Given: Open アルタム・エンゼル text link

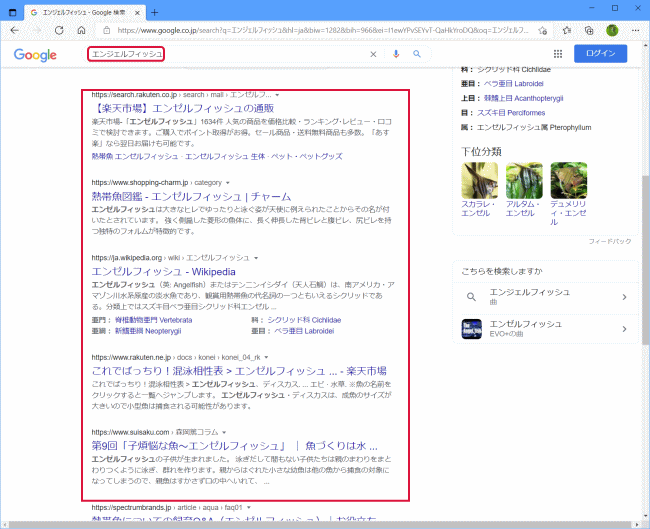Looking at the screenshot, I should 522,209.
